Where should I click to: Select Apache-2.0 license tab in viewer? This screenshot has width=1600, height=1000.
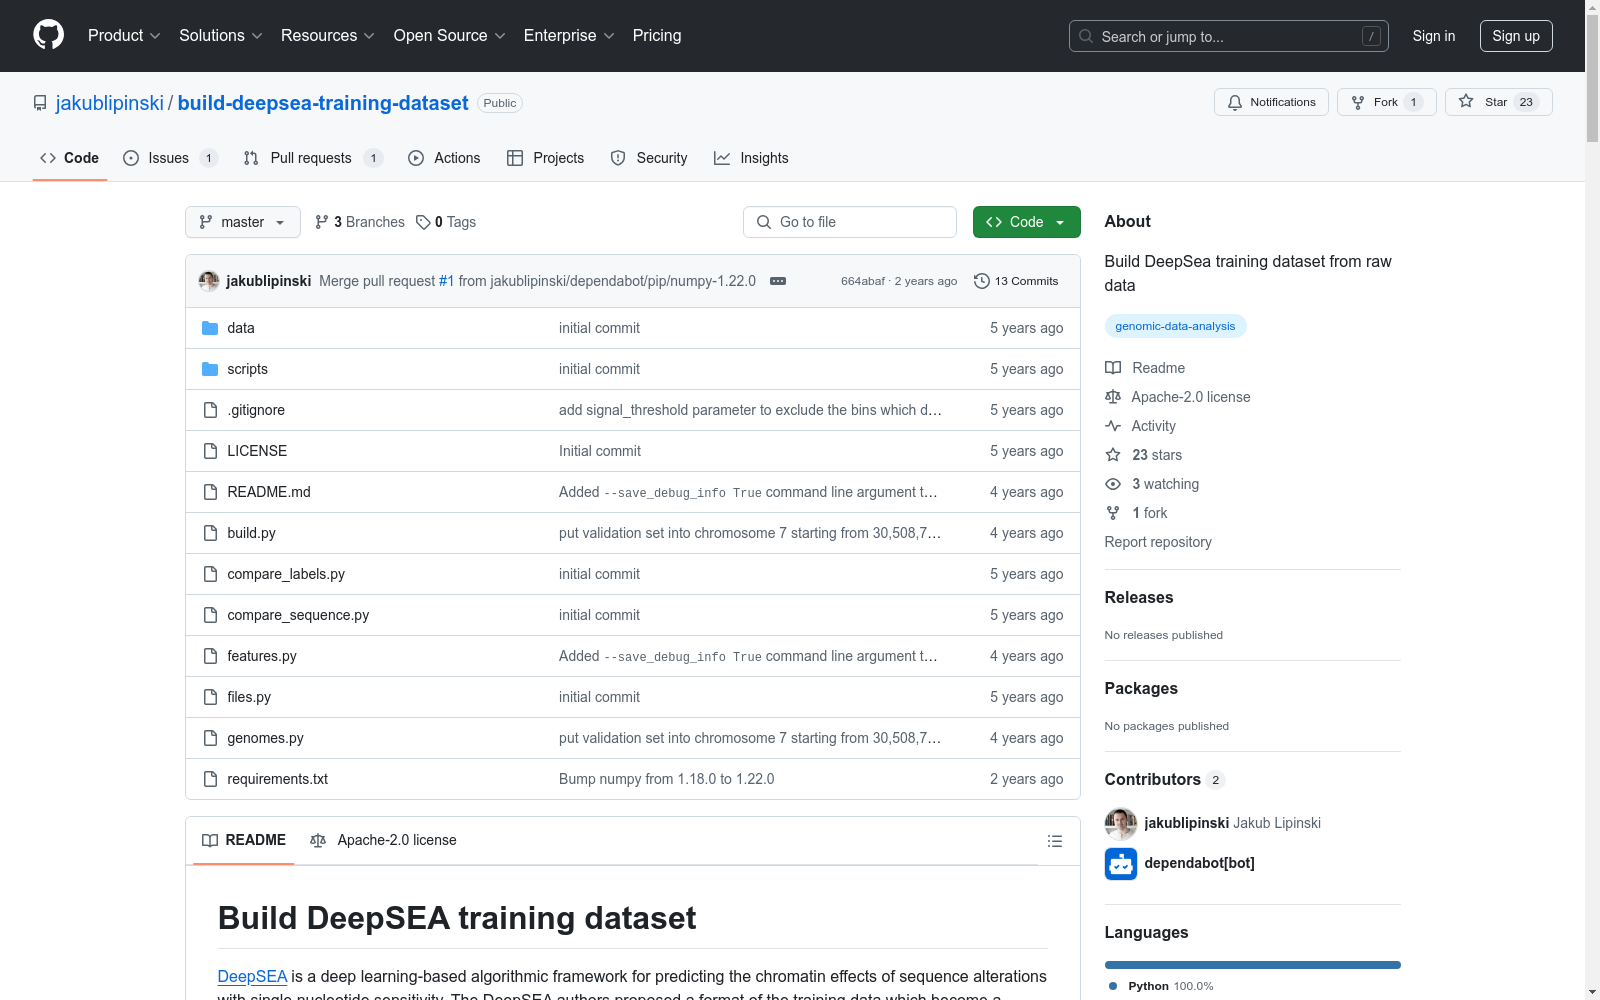pyautogui.click(x=383, y=840)
